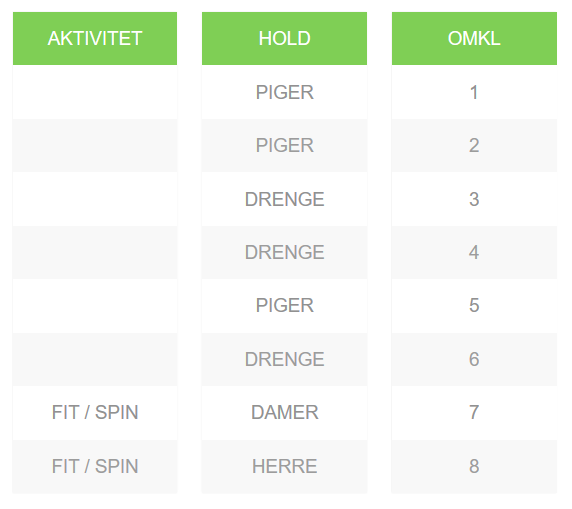The height and width of the screenshot is (509, 572).
Task: Select OMKL number 8 cell
Action: pos(474,466)
